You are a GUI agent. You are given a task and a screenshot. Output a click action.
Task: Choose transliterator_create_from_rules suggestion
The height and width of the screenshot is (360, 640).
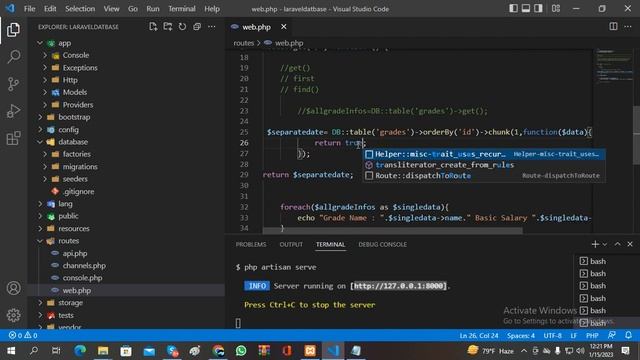(x=484, y=165)
